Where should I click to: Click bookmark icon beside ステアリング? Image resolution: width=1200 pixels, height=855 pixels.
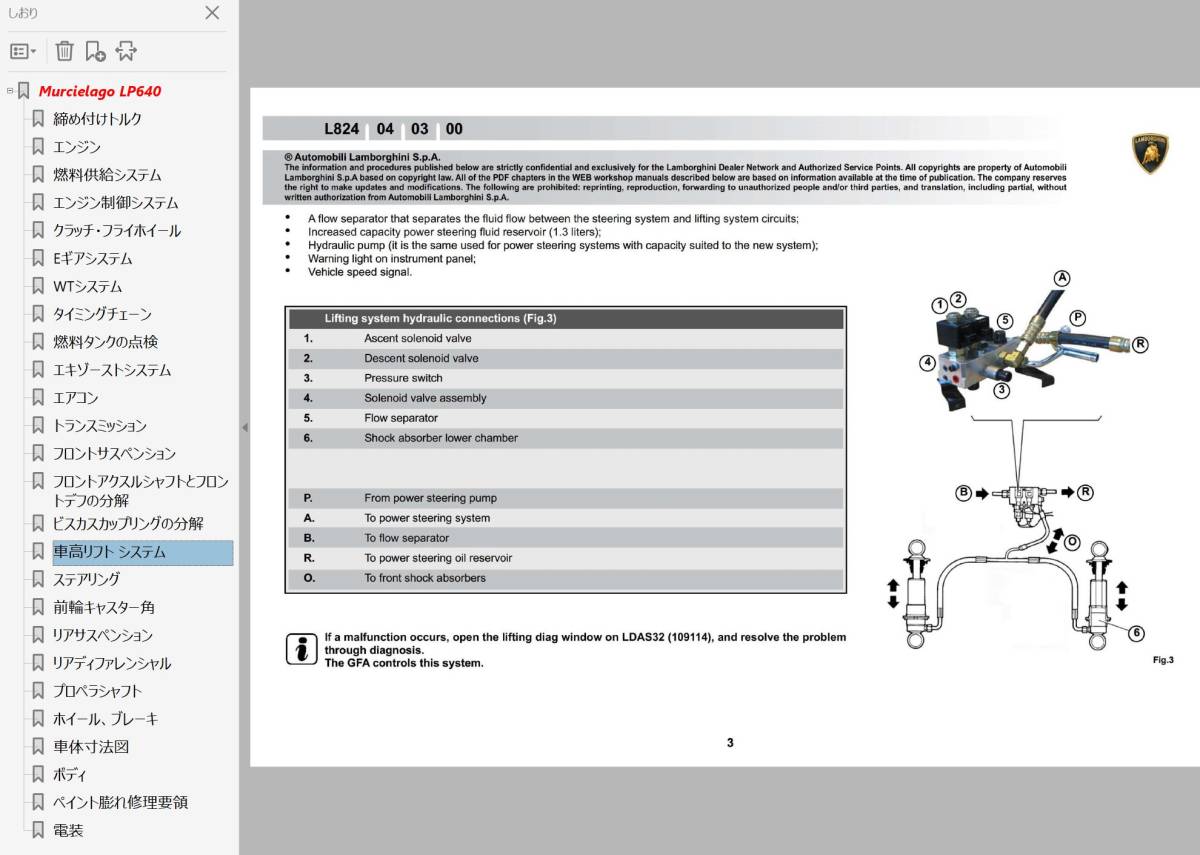(x=38, y=580)
